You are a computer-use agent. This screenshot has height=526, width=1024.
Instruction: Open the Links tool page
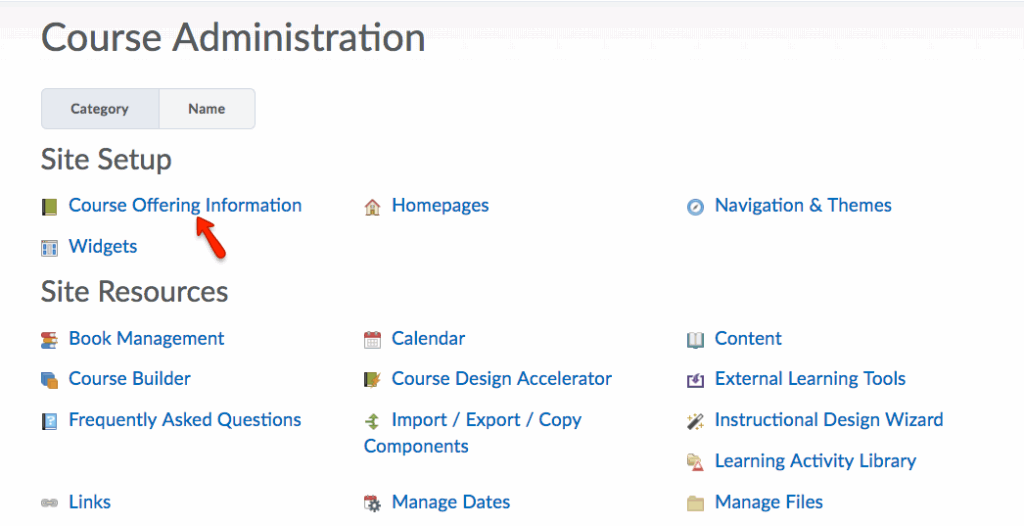coord(90,502)
